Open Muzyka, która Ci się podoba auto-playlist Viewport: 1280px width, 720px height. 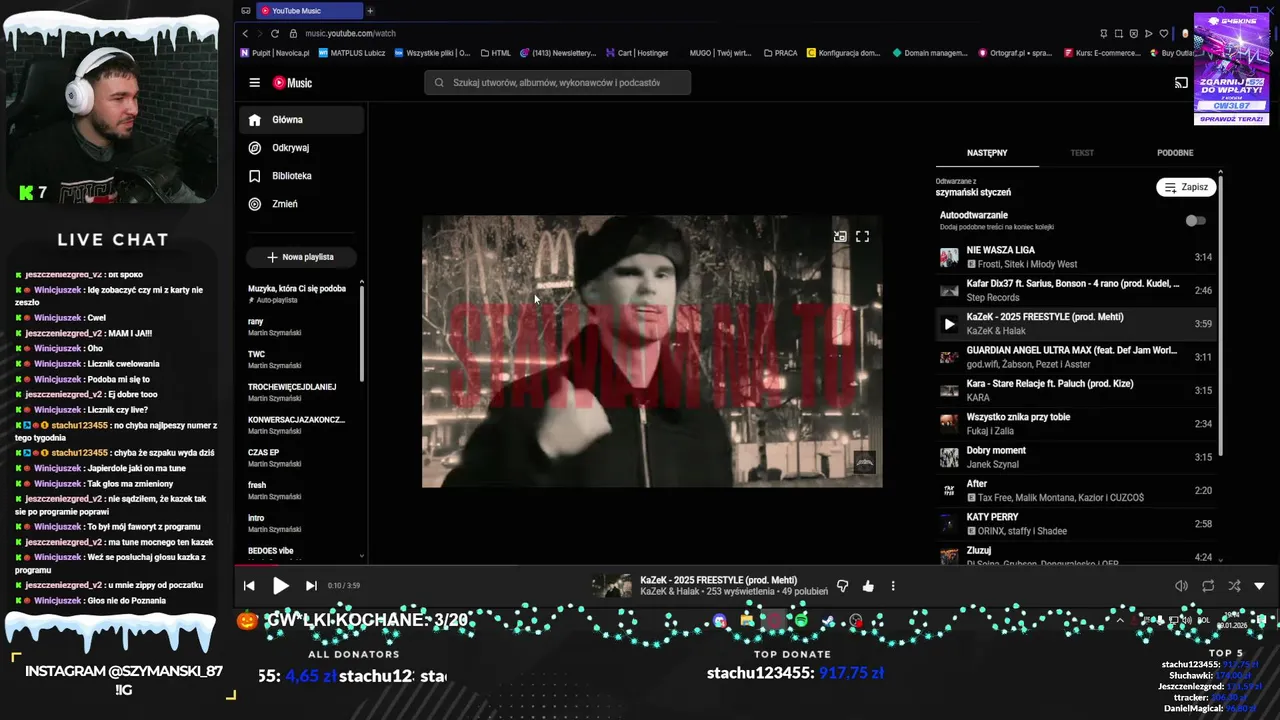[300, 294]
